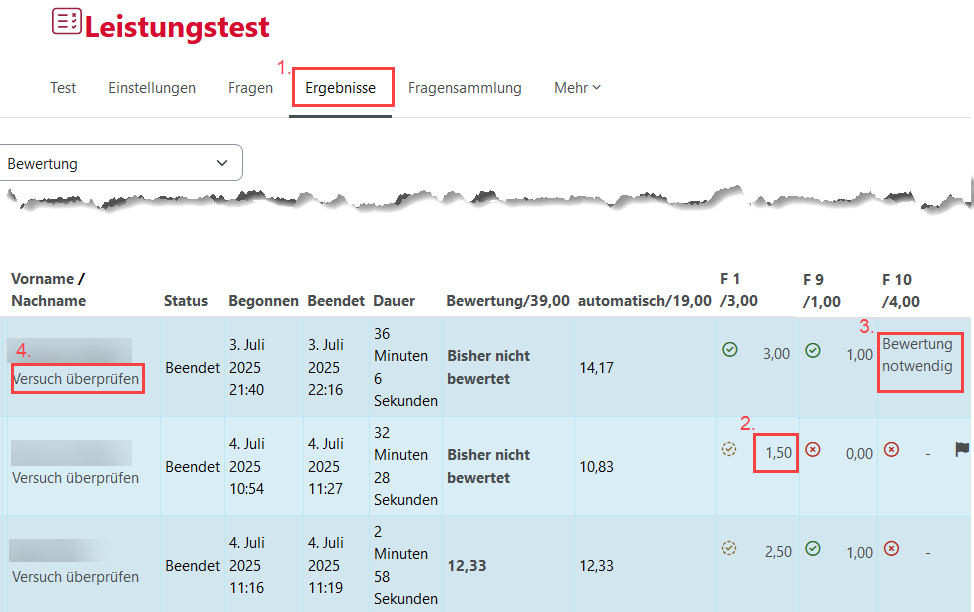
Task: Switch to the Einstellungen tab
Action: (x=151, y=87)
